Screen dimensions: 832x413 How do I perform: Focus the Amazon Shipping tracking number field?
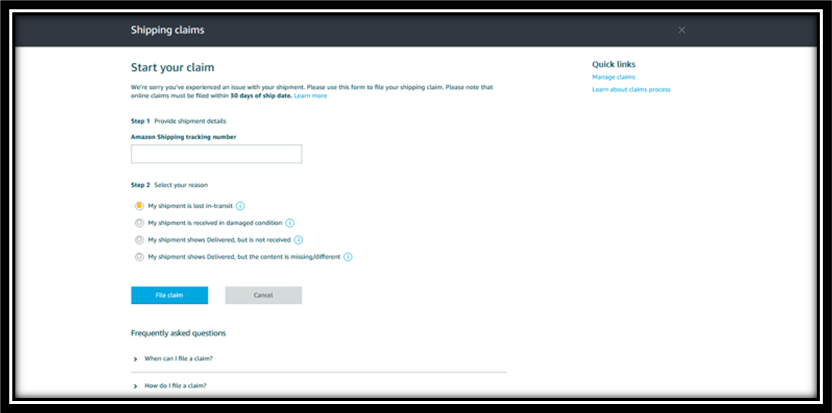pos(216,154)
